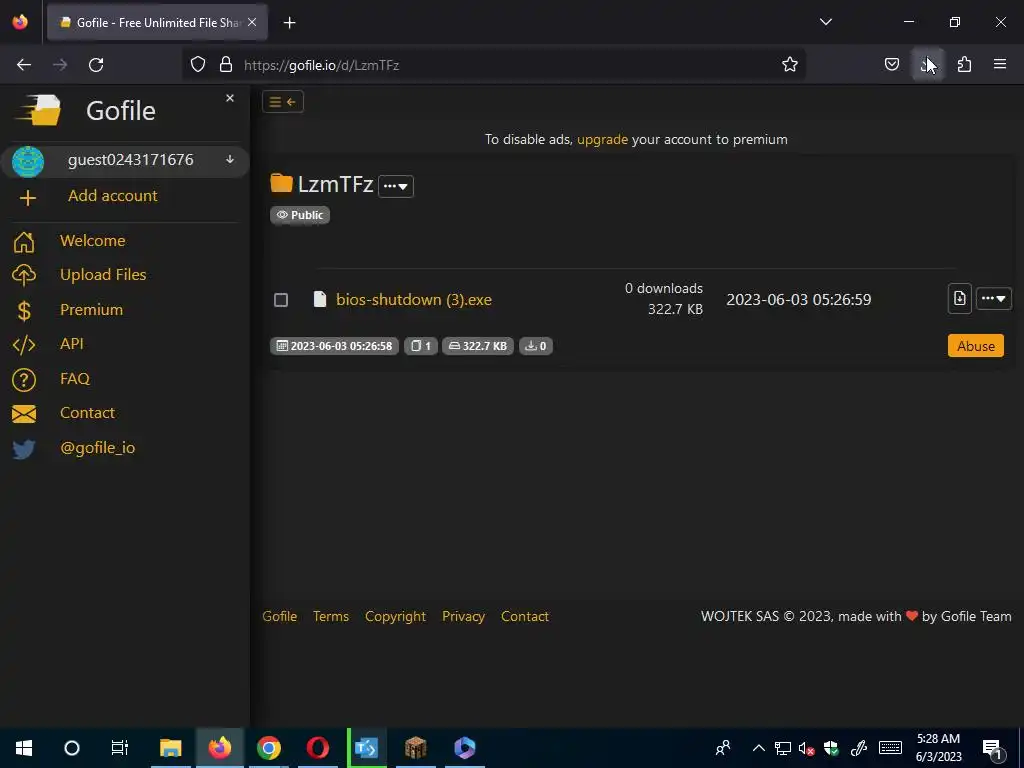
Task: Click the Abuse report button
Action: tap(976, 346)
